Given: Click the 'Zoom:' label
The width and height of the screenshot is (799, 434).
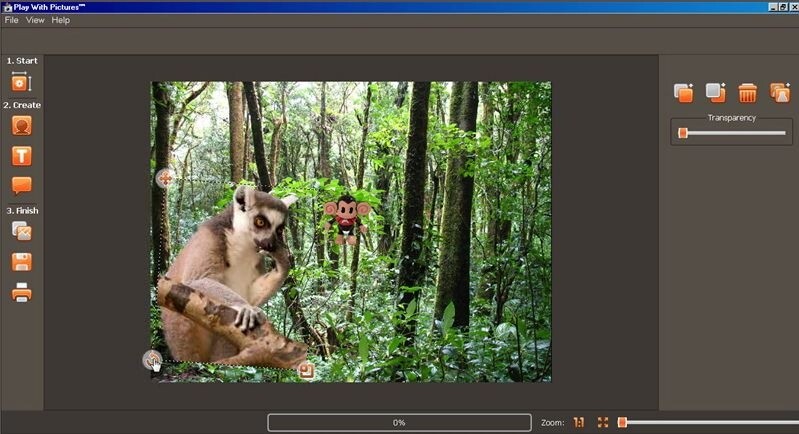Looking at the screenshot, I should point(552,423).
